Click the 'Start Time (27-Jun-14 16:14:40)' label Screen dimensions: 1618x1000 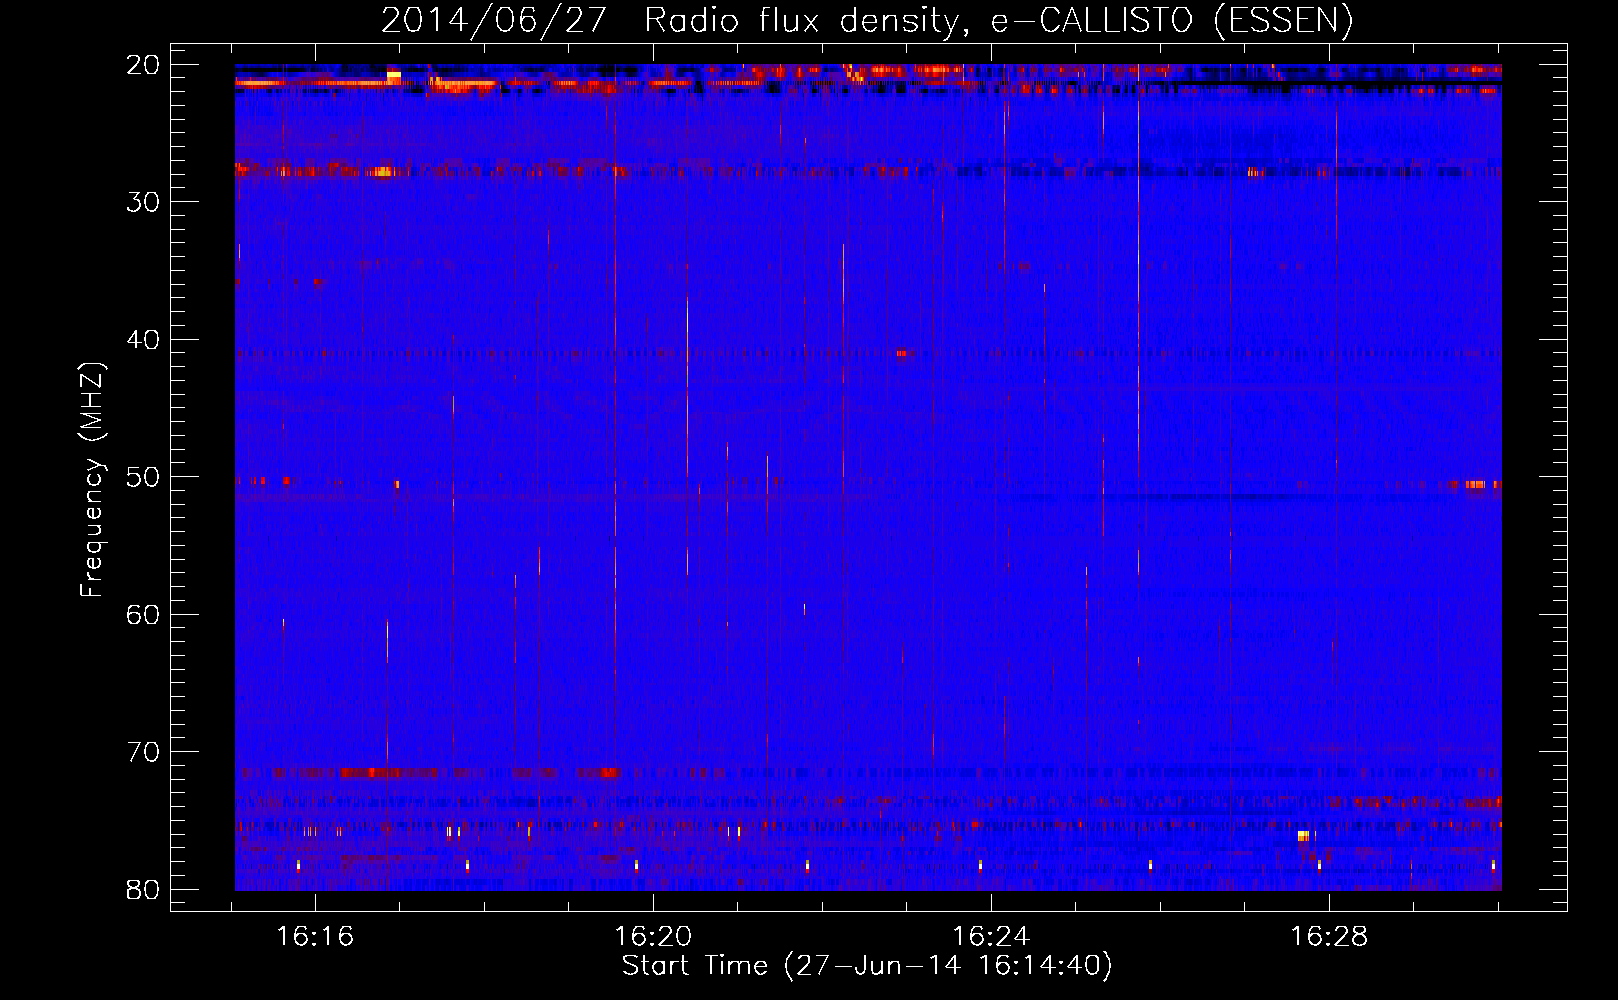867,966
